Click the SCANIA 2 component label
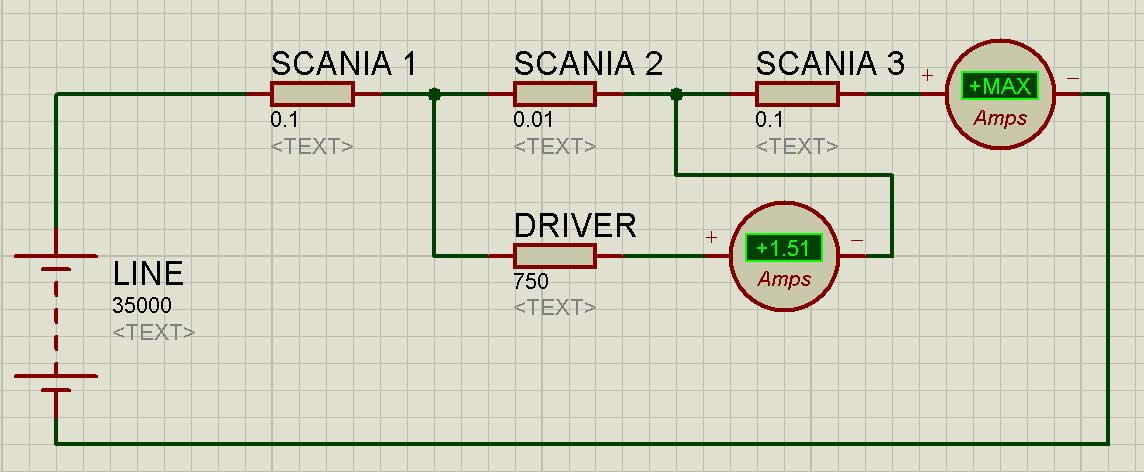This screenshot has height=472, width=1144. (588, 64)
